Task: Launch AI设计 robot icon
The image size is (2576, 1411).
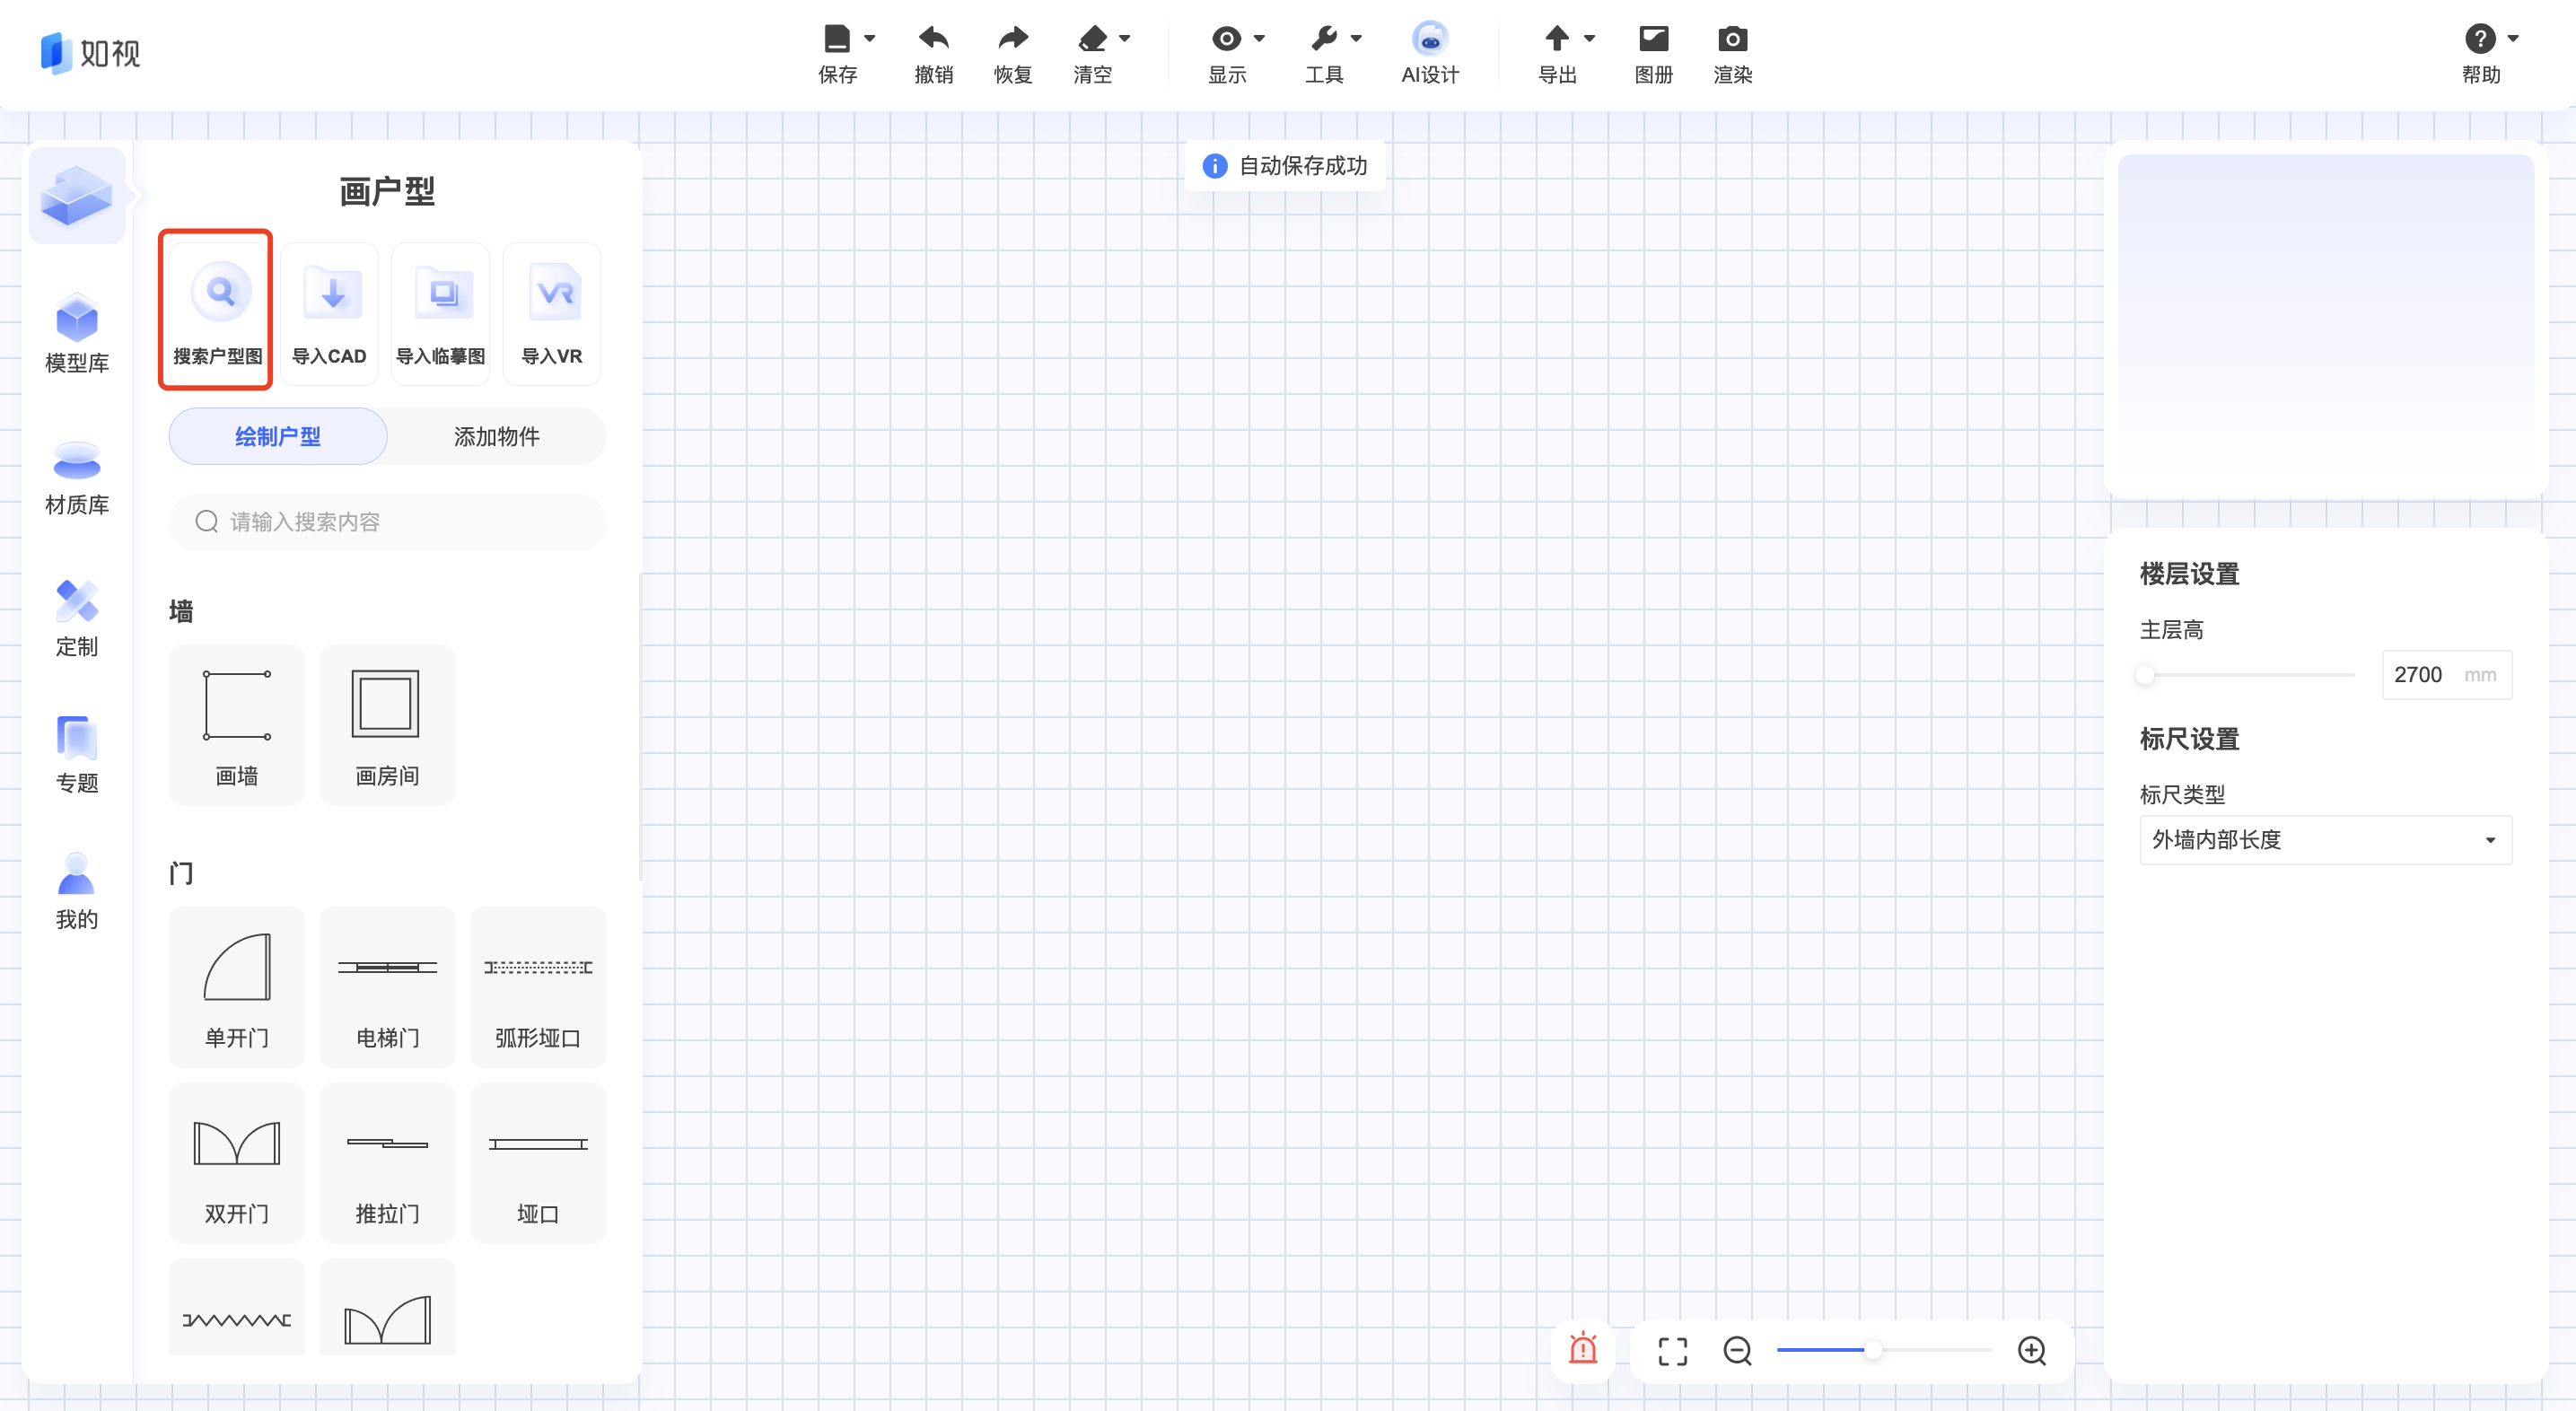Action: coord(1430,39)
